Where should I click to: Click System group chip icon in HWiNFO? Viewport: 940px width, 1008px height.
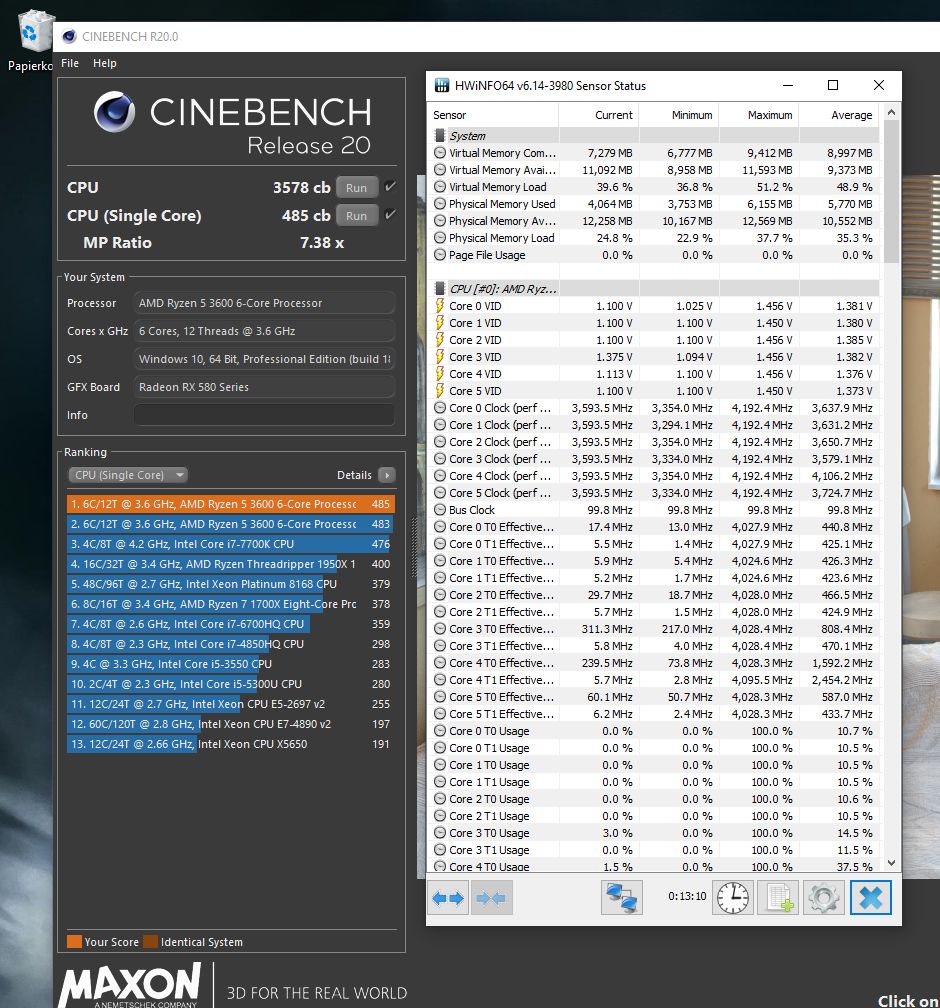(x=440, y=136)
